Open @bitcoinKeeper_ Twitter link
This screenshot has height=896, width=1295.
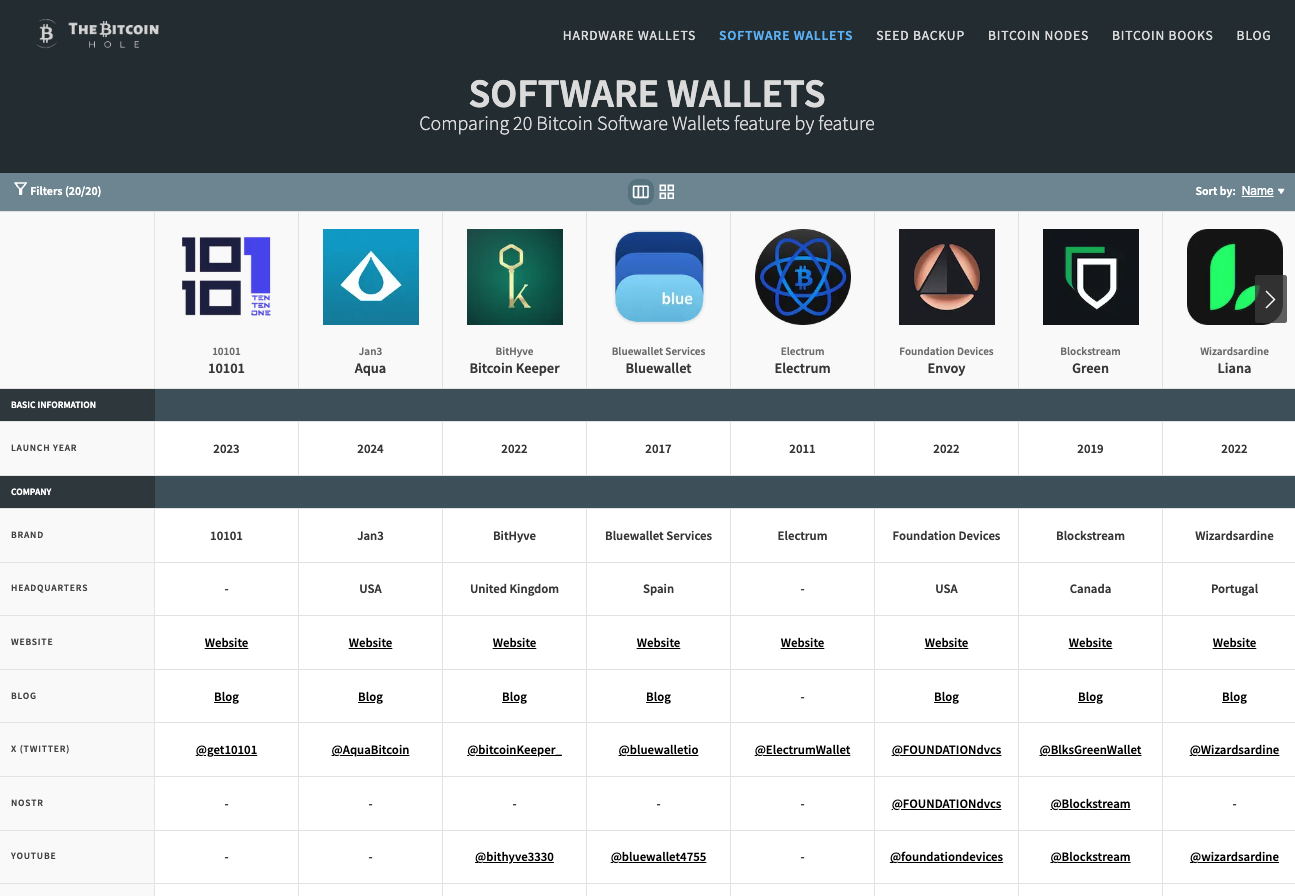click(515, 750)
